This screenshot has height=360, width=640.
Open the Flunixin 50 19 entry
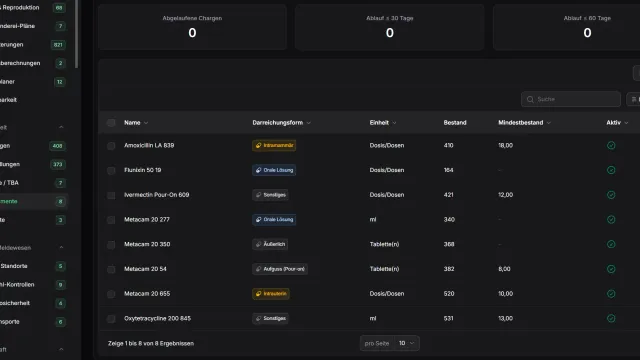pos(142,170)
